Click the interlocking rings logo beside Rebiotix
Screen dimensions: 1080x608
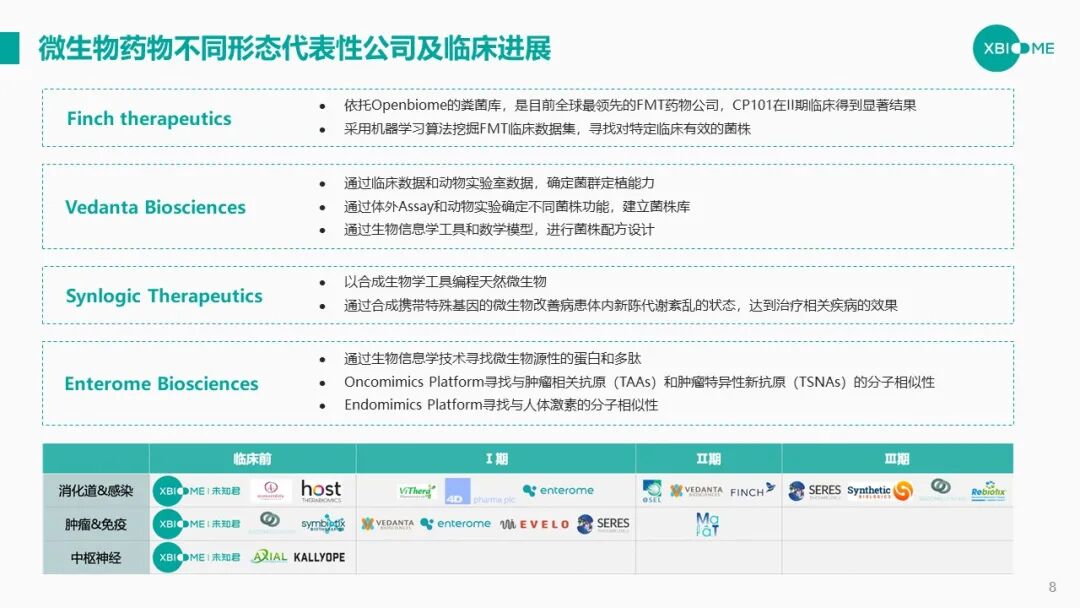941,490
